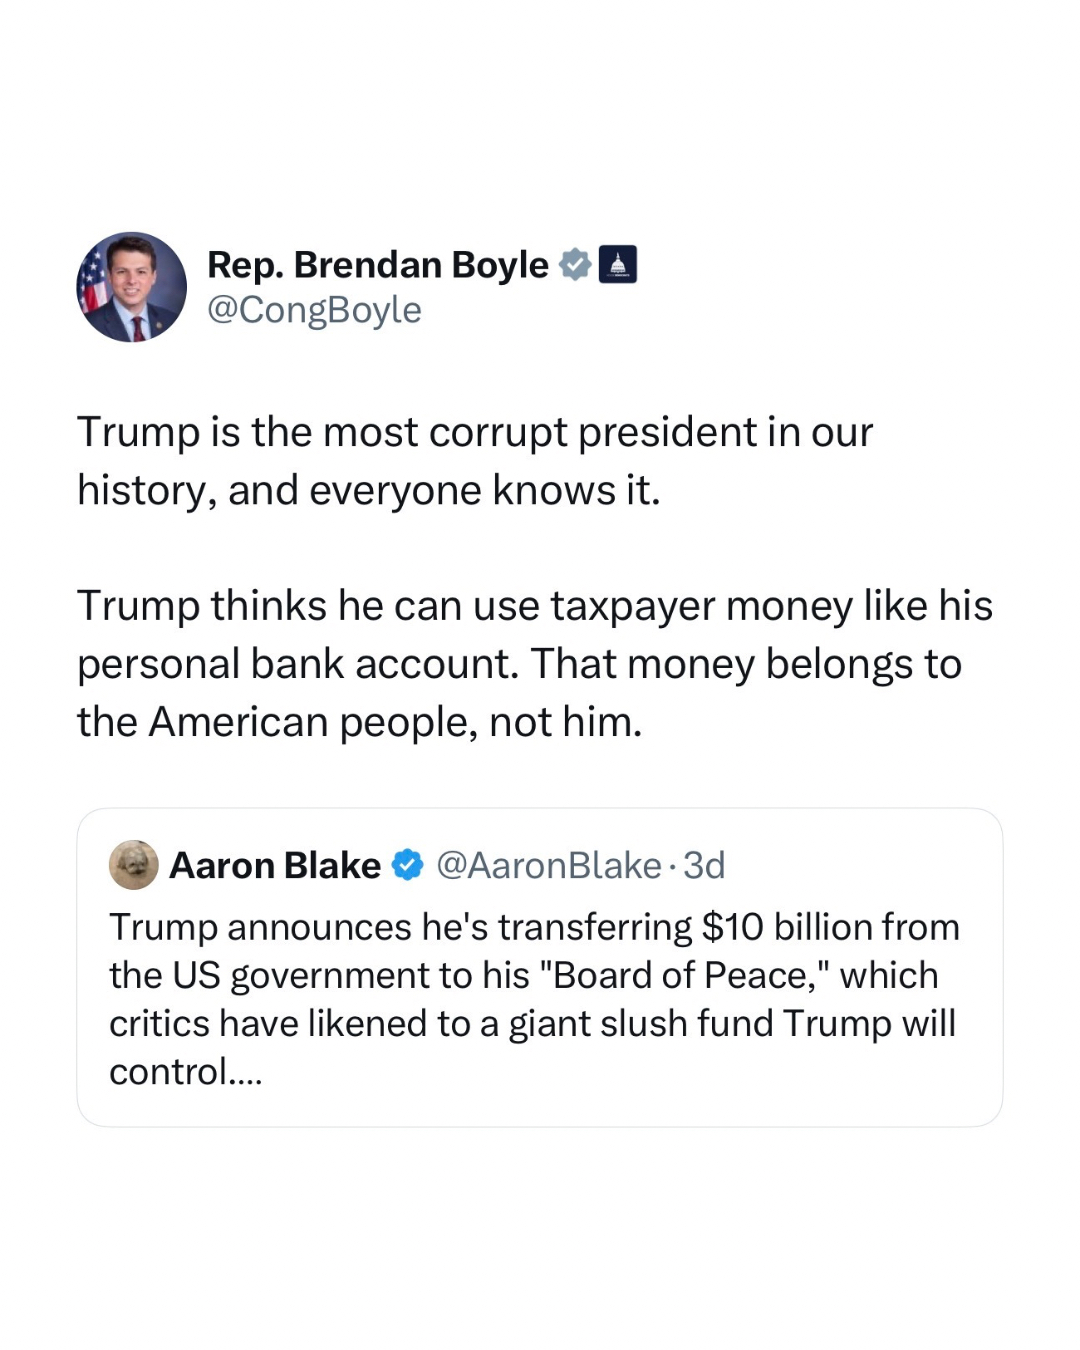Image resolution: width=1080 pixels, height=1350 pixels.
Task: Click Aaron Blake's small avatar
Action: (134, 865)
